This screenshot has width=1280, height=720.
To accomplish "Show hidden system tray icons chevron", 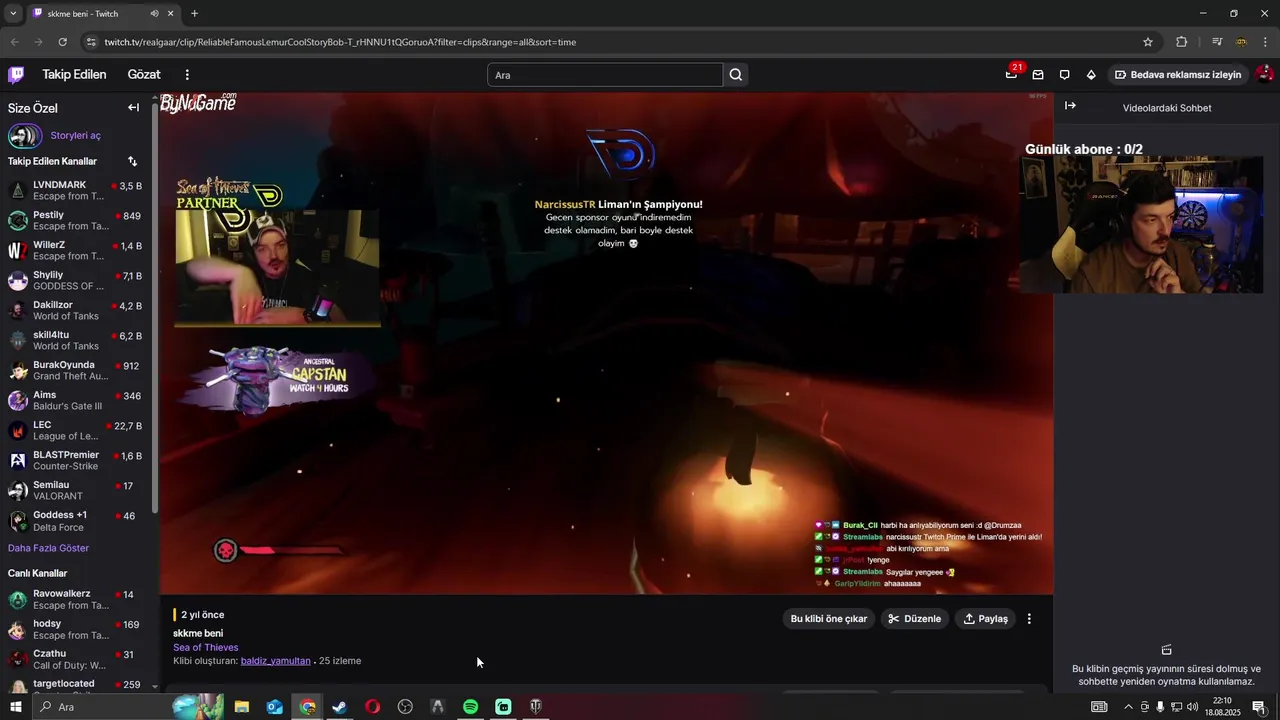I will coord(1128,707).
